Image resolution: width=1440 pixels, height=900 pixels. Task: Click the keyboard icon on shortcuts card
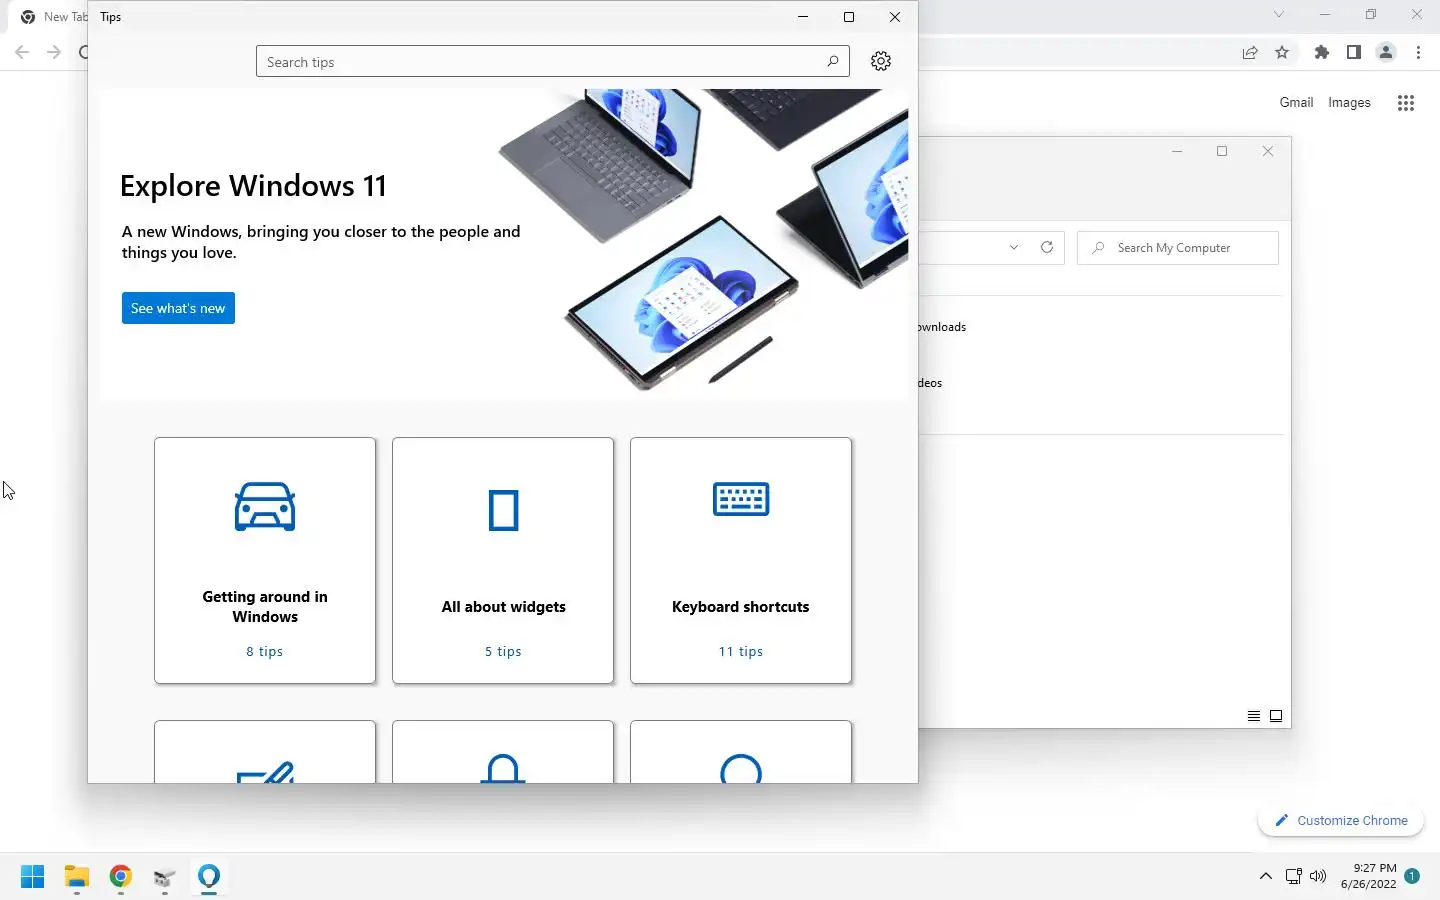[741, 498]
